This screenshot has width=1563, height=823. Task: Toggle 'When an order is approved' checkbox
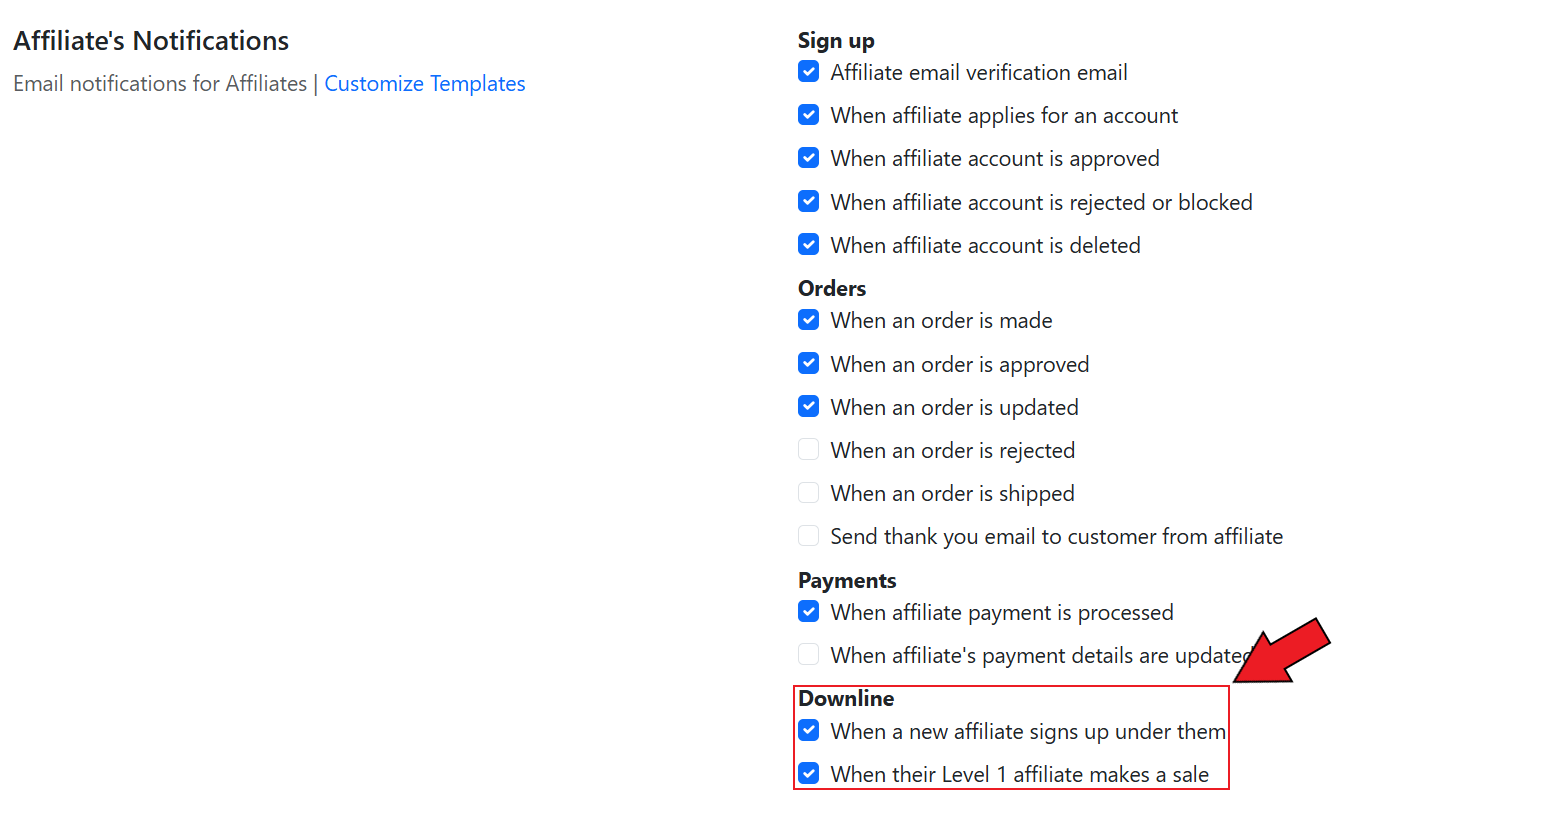tap(809, 364)
